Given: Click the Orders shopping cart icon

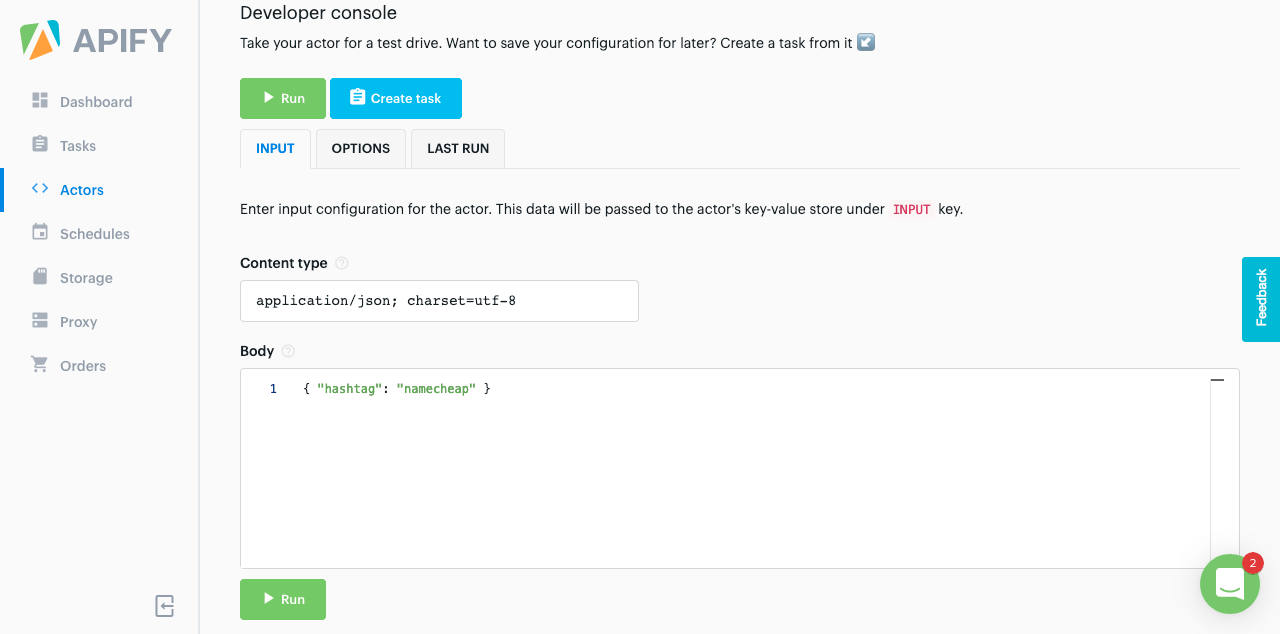Looking at the screenshot, I should [40, 365].
